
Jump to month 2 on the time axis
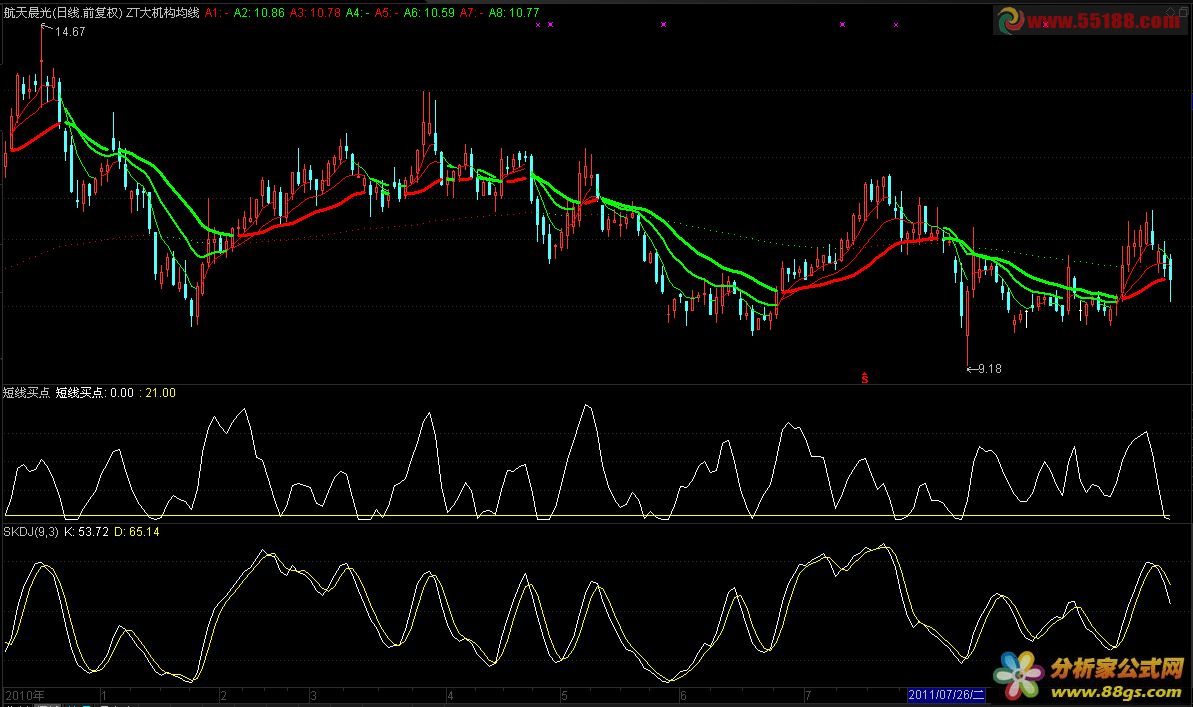point(223,696)
